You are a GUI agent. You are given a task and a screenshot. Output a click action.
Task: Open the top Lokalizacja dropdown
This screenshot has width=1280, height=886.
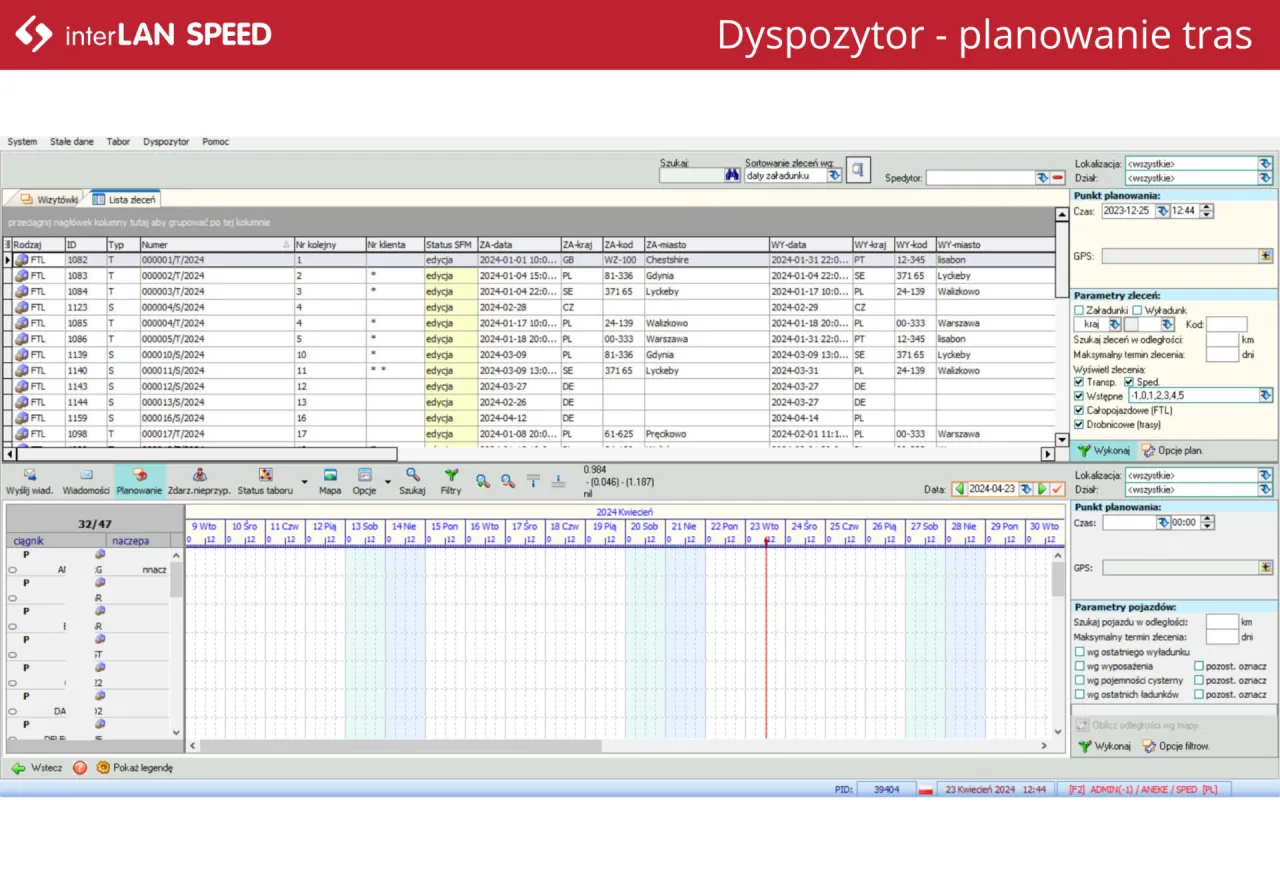point(1265,163)
